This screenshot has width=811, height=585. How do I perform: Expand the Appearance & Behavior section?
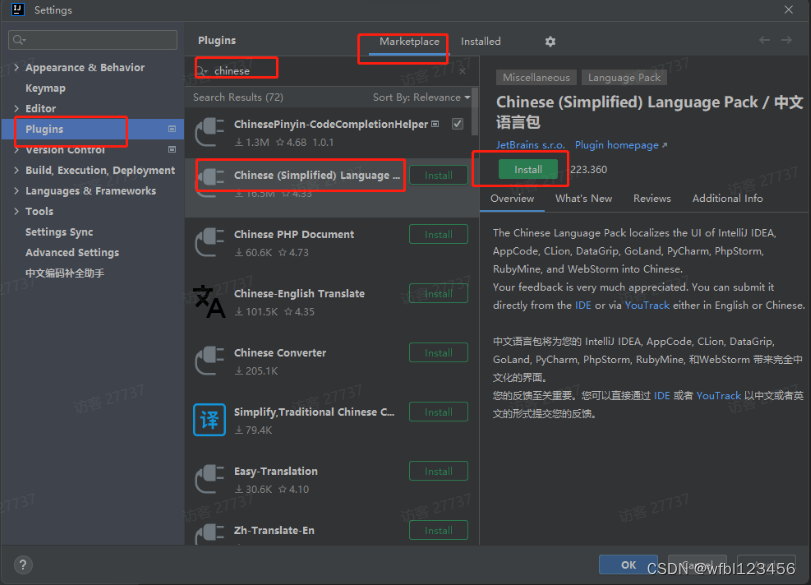coord(17,67)
